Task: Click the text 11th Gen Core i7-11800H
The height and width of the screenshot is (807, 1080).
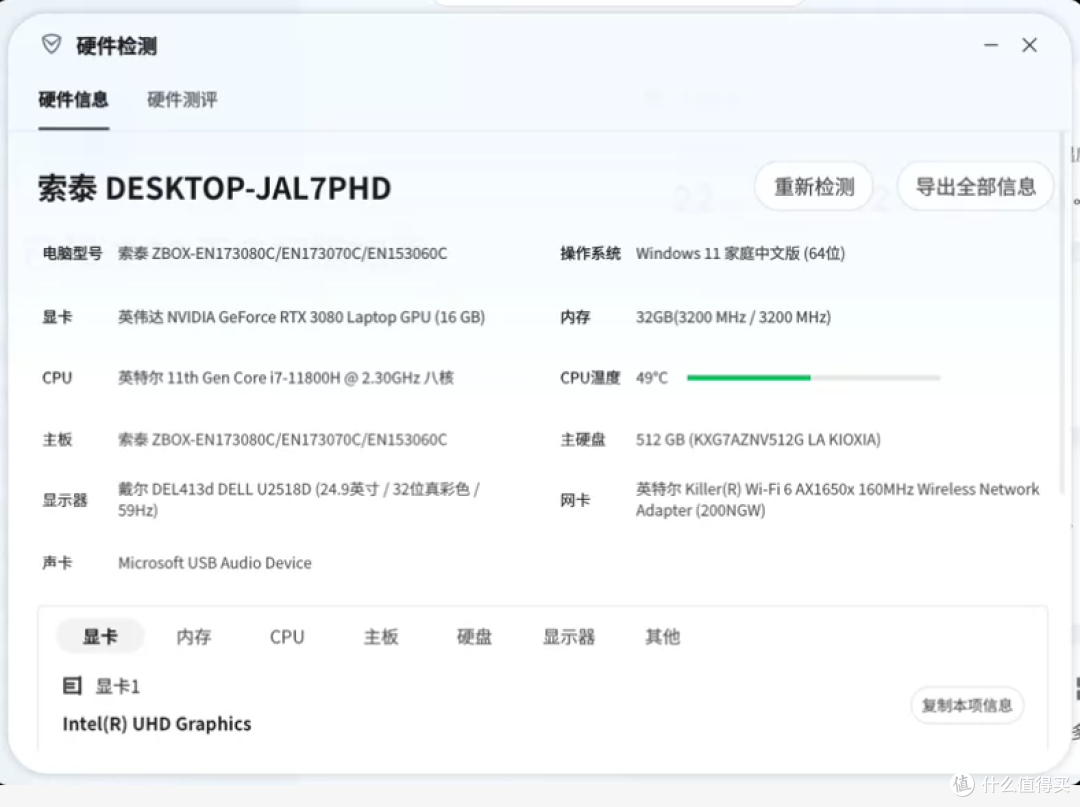Action: coord(254,377)
